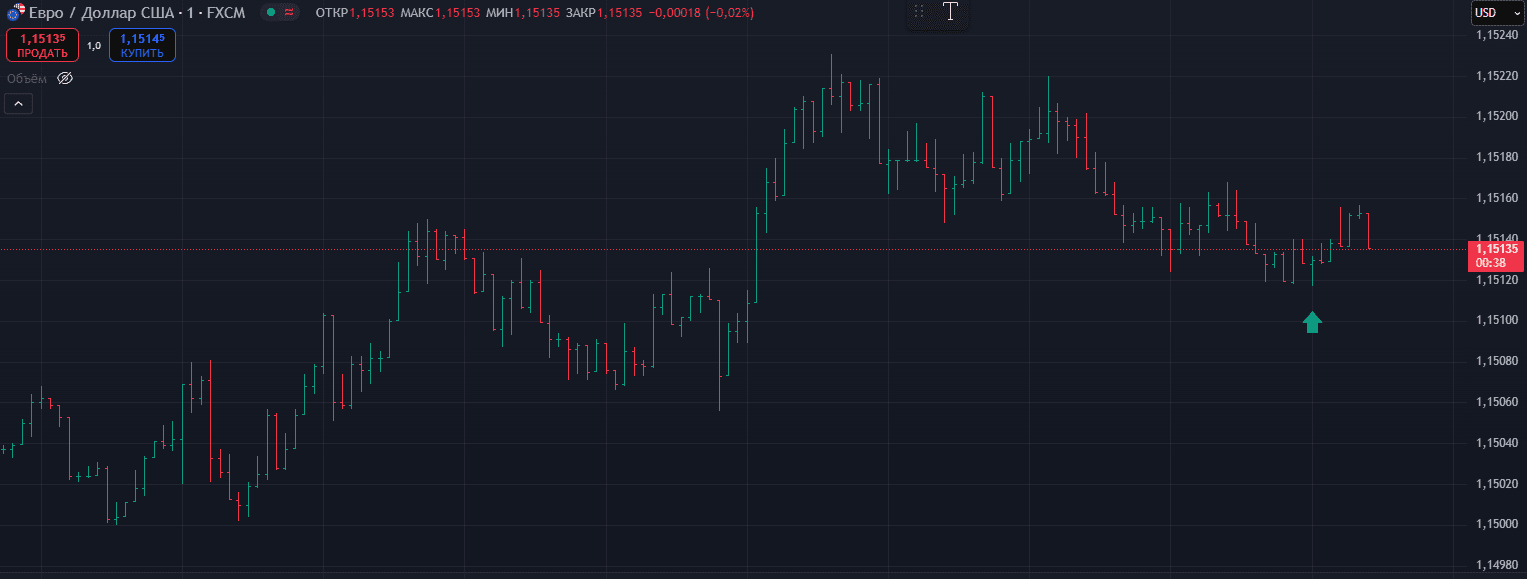Image resolution: width=1527 pixels, height=579 pixels.
Task: Click the 1,0 order quantity field
Action: click(x=93, y=46)
